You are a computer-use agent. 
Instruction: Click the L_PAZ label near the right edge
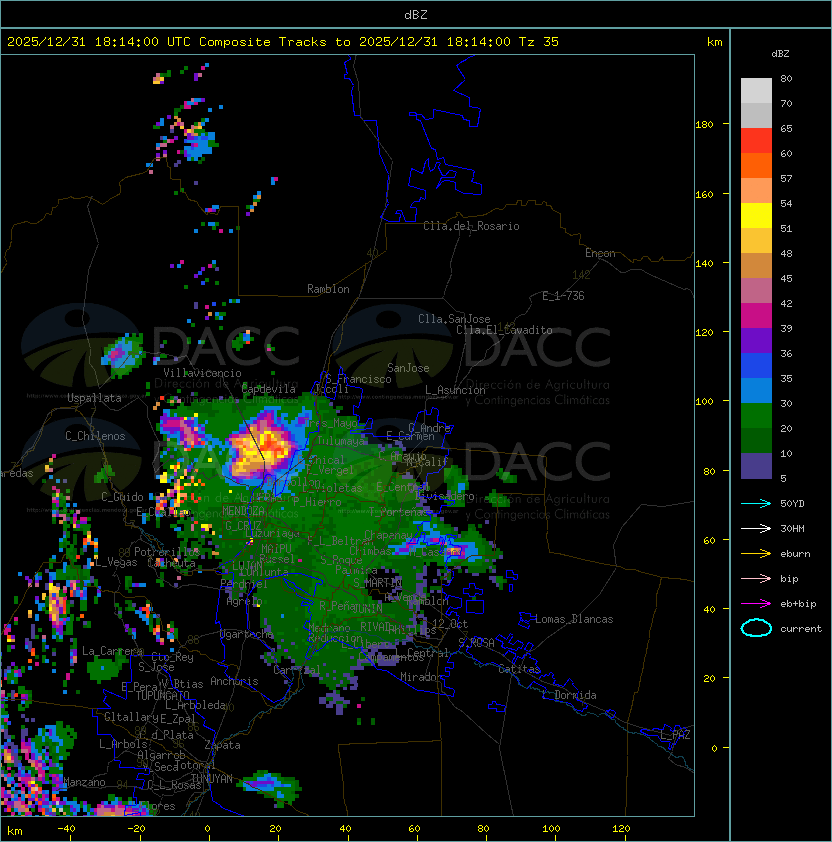[675, 735]
